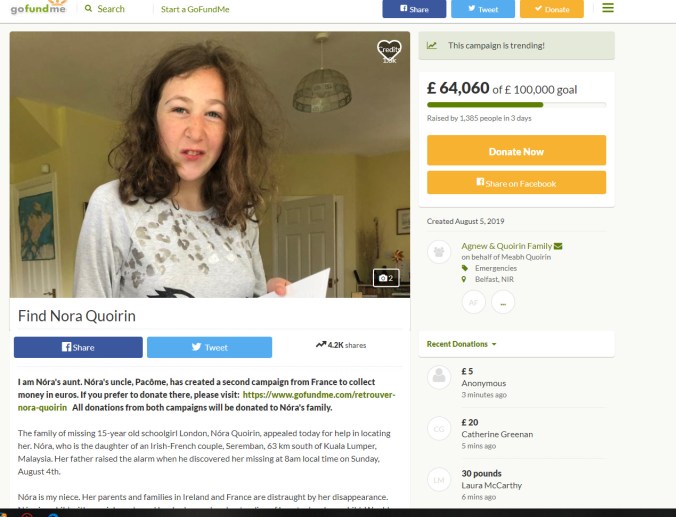Show more team members ellipsis circle
This screenshot has height=517, width=676.
click(x=503, y=302)
